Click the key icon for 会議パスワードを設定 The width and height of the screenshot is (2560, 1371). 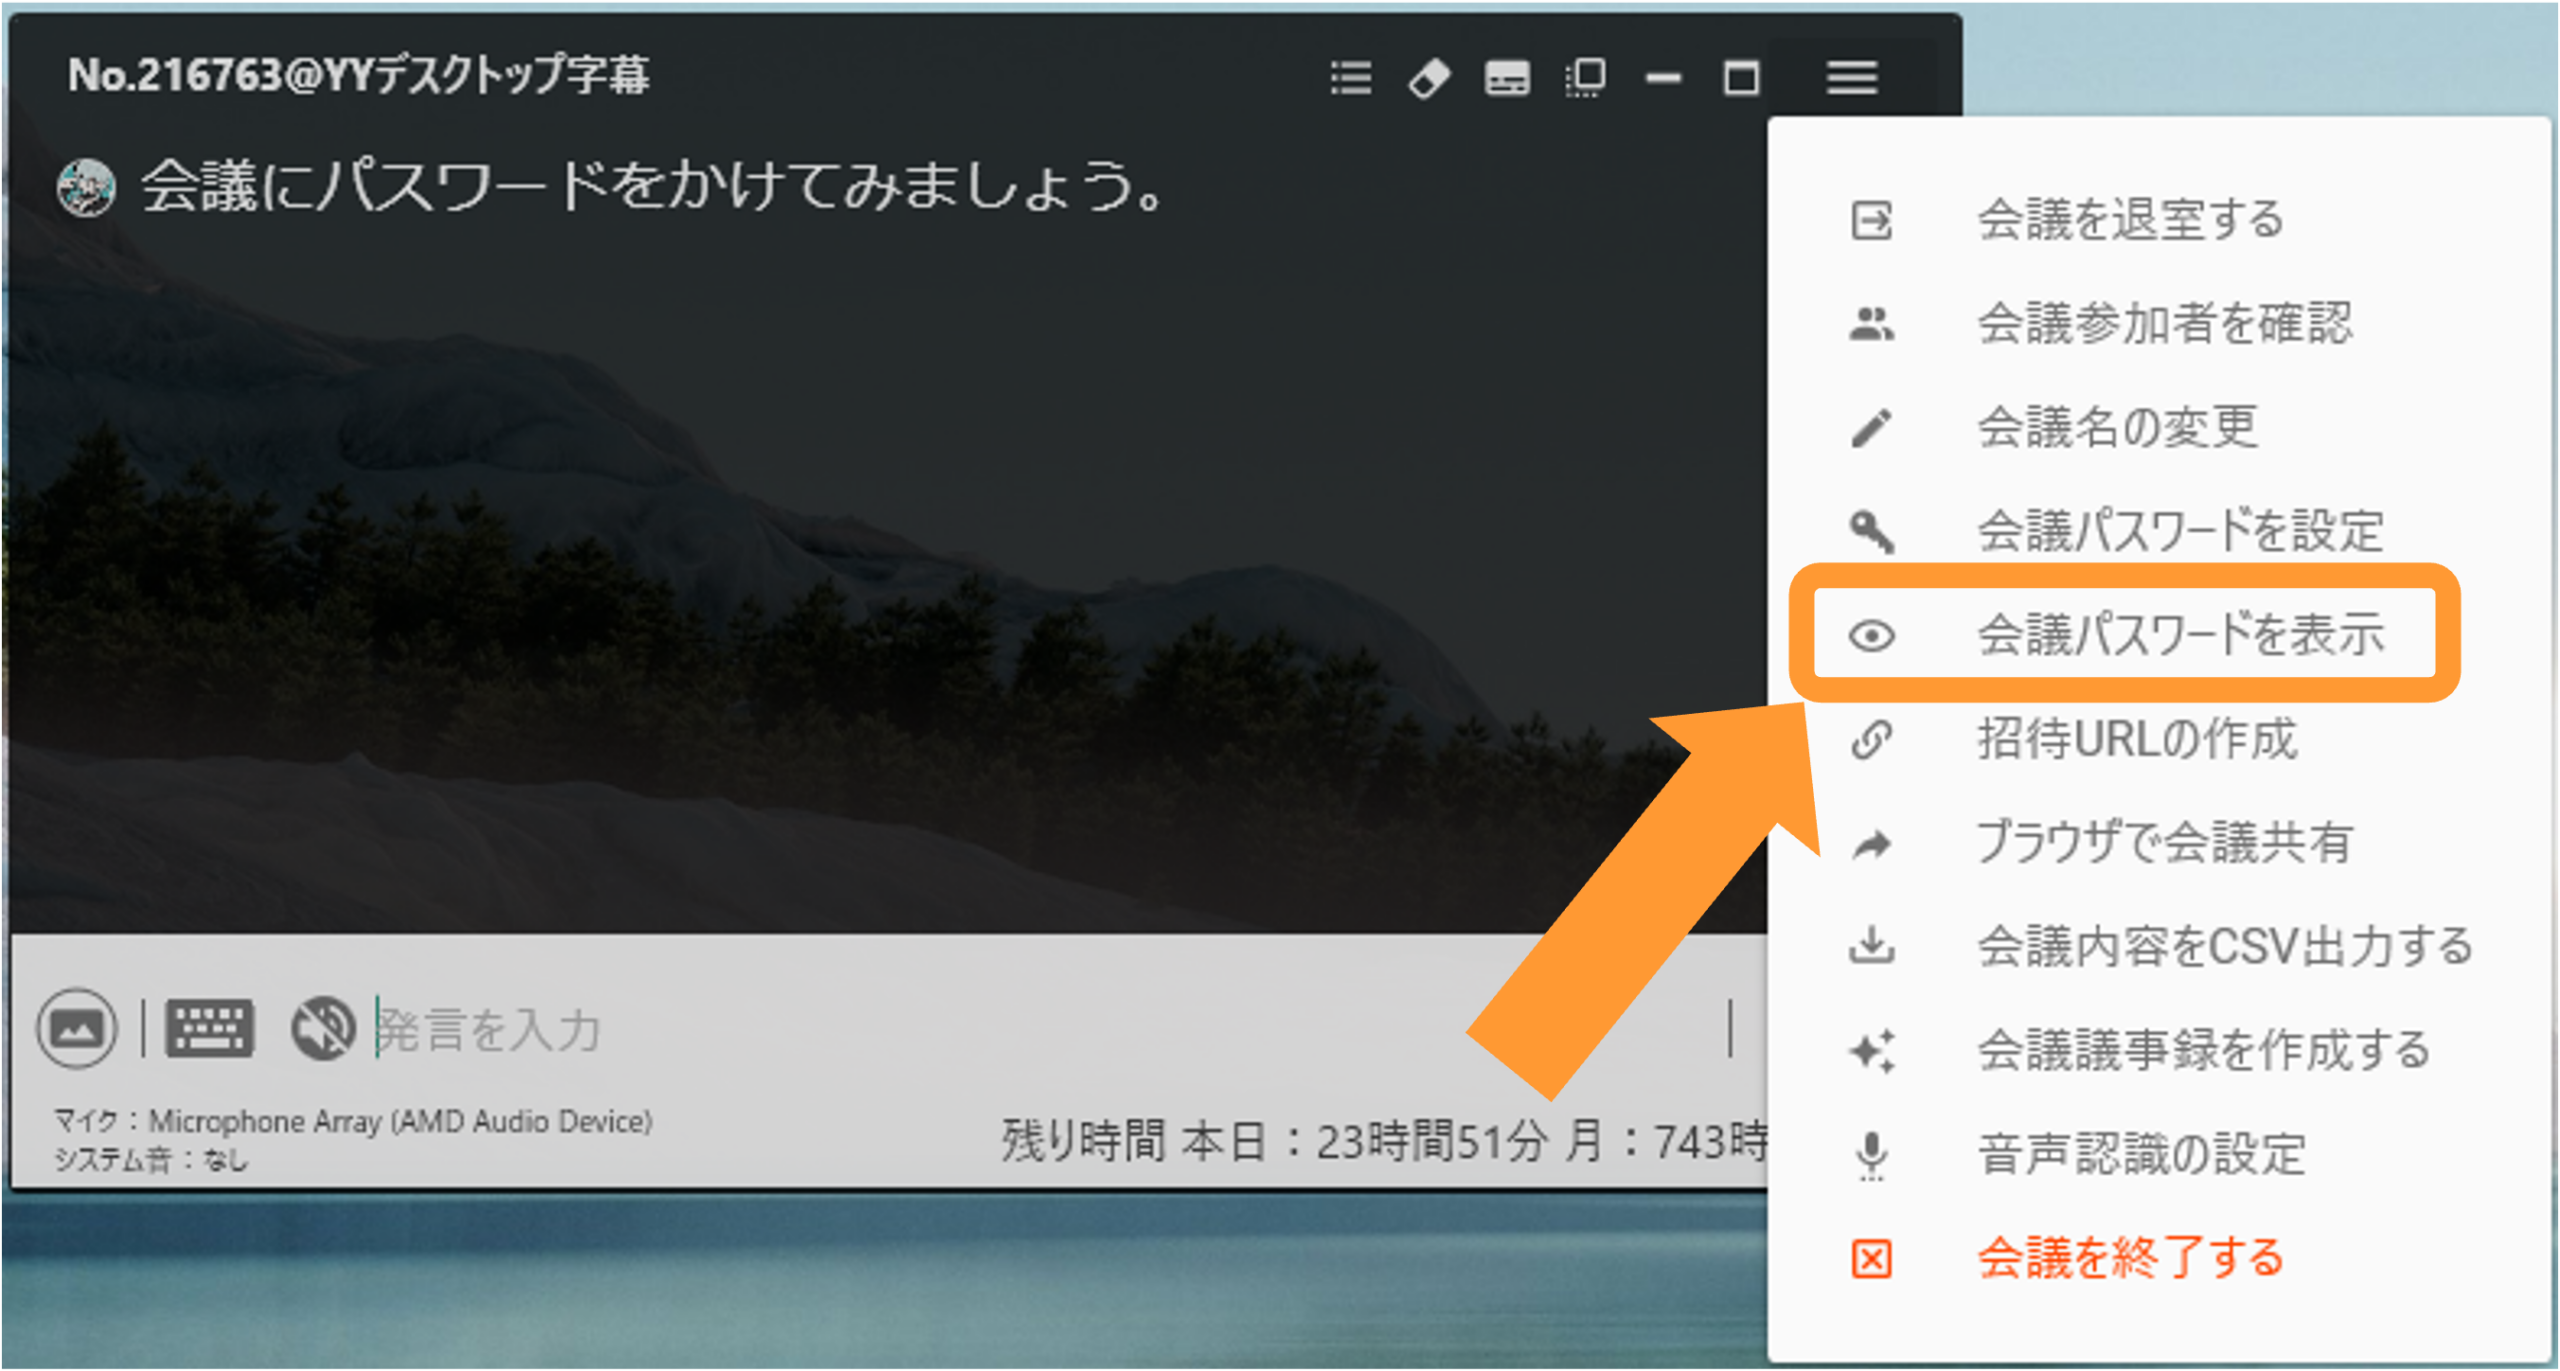(1871, 531)
